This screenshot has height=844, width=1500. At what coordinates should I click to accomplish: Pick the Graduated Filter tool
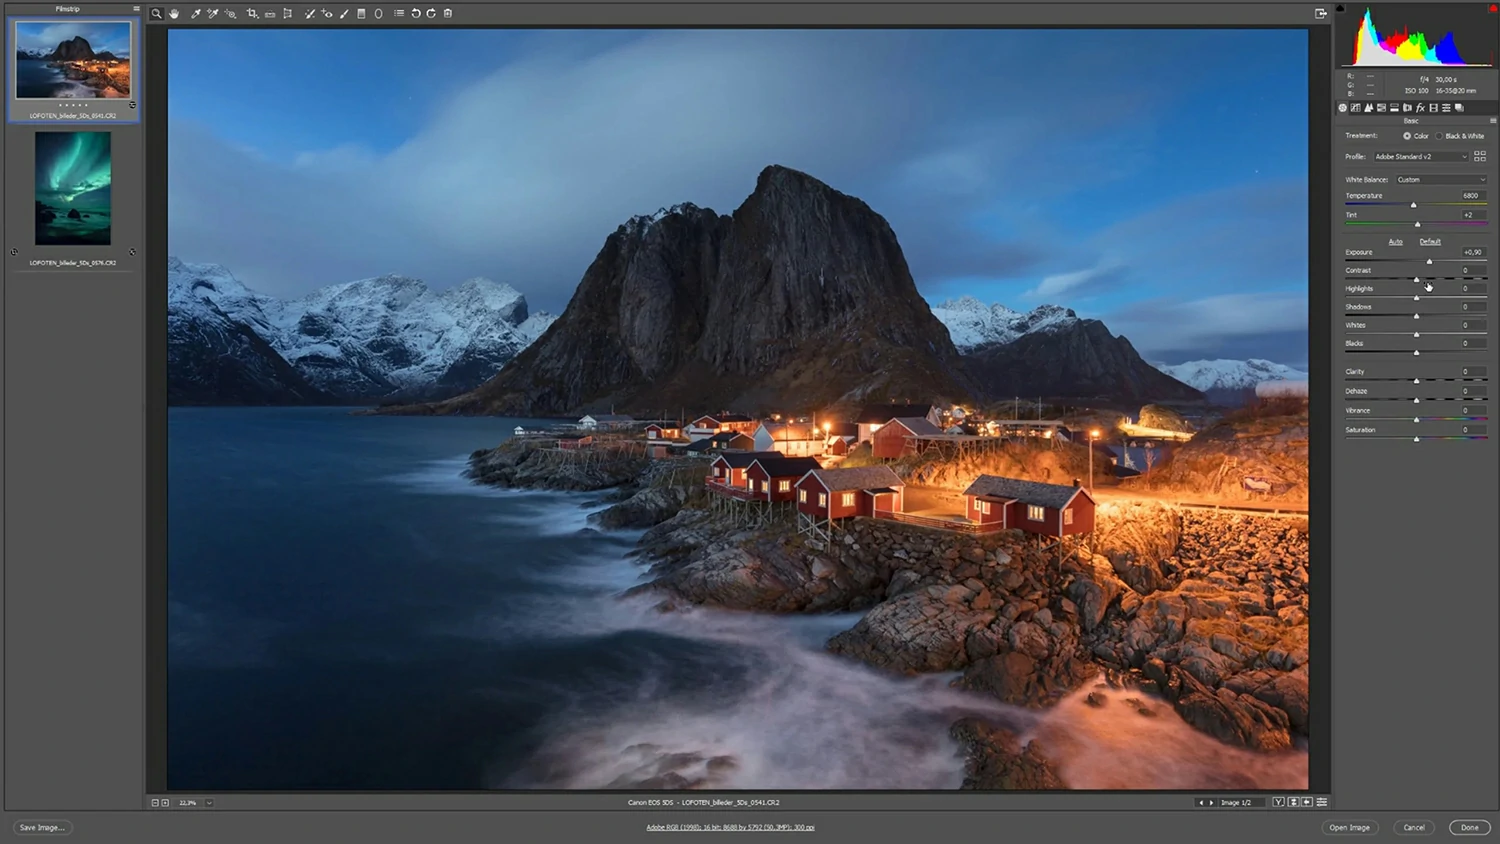point(361,14)
